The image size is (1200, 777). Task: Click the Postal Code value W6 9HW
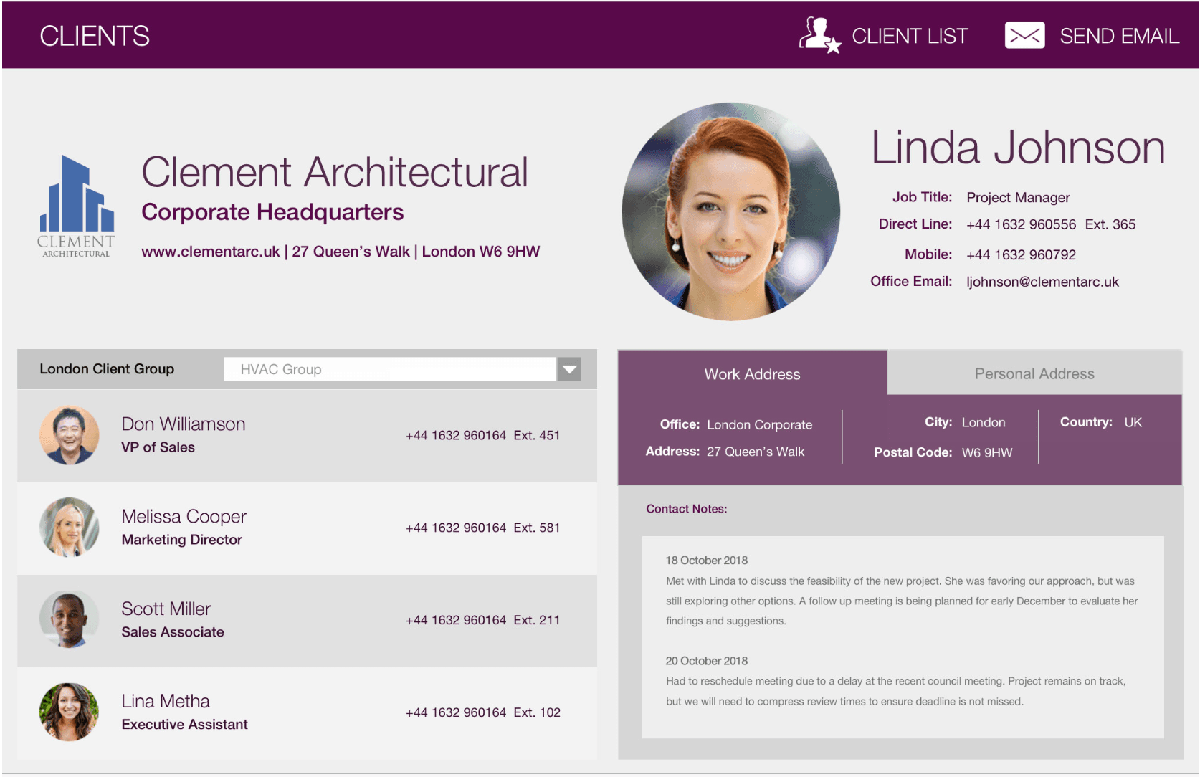pos(987,453)
